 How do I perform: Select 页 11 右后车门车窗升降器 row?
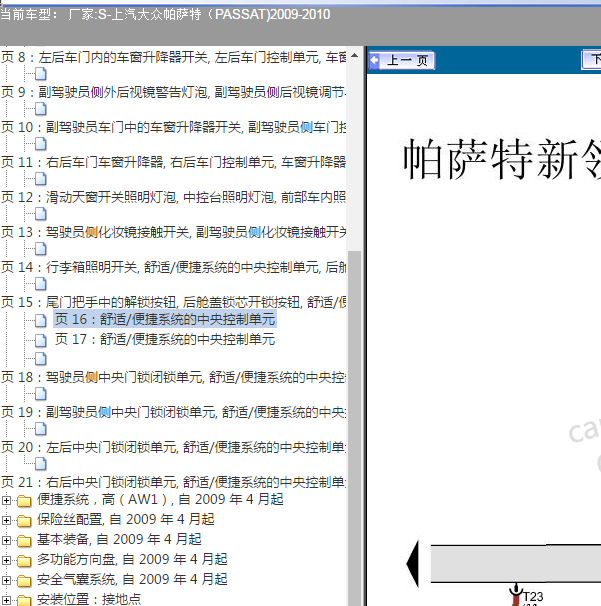(173, 162)
